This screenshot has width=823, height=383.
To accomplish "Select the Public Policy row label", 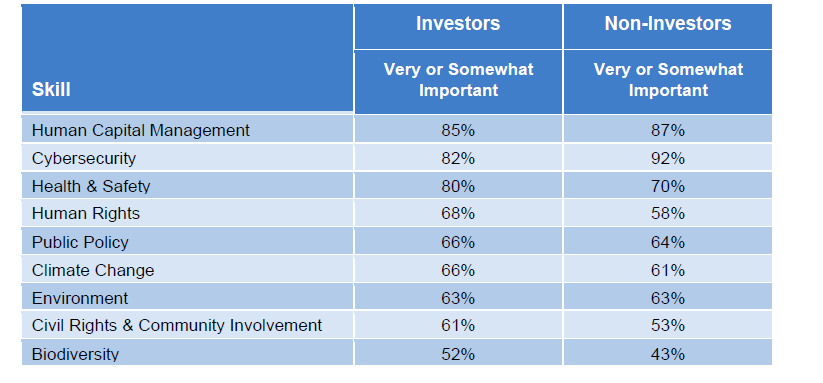I will (x=80, y=242).
